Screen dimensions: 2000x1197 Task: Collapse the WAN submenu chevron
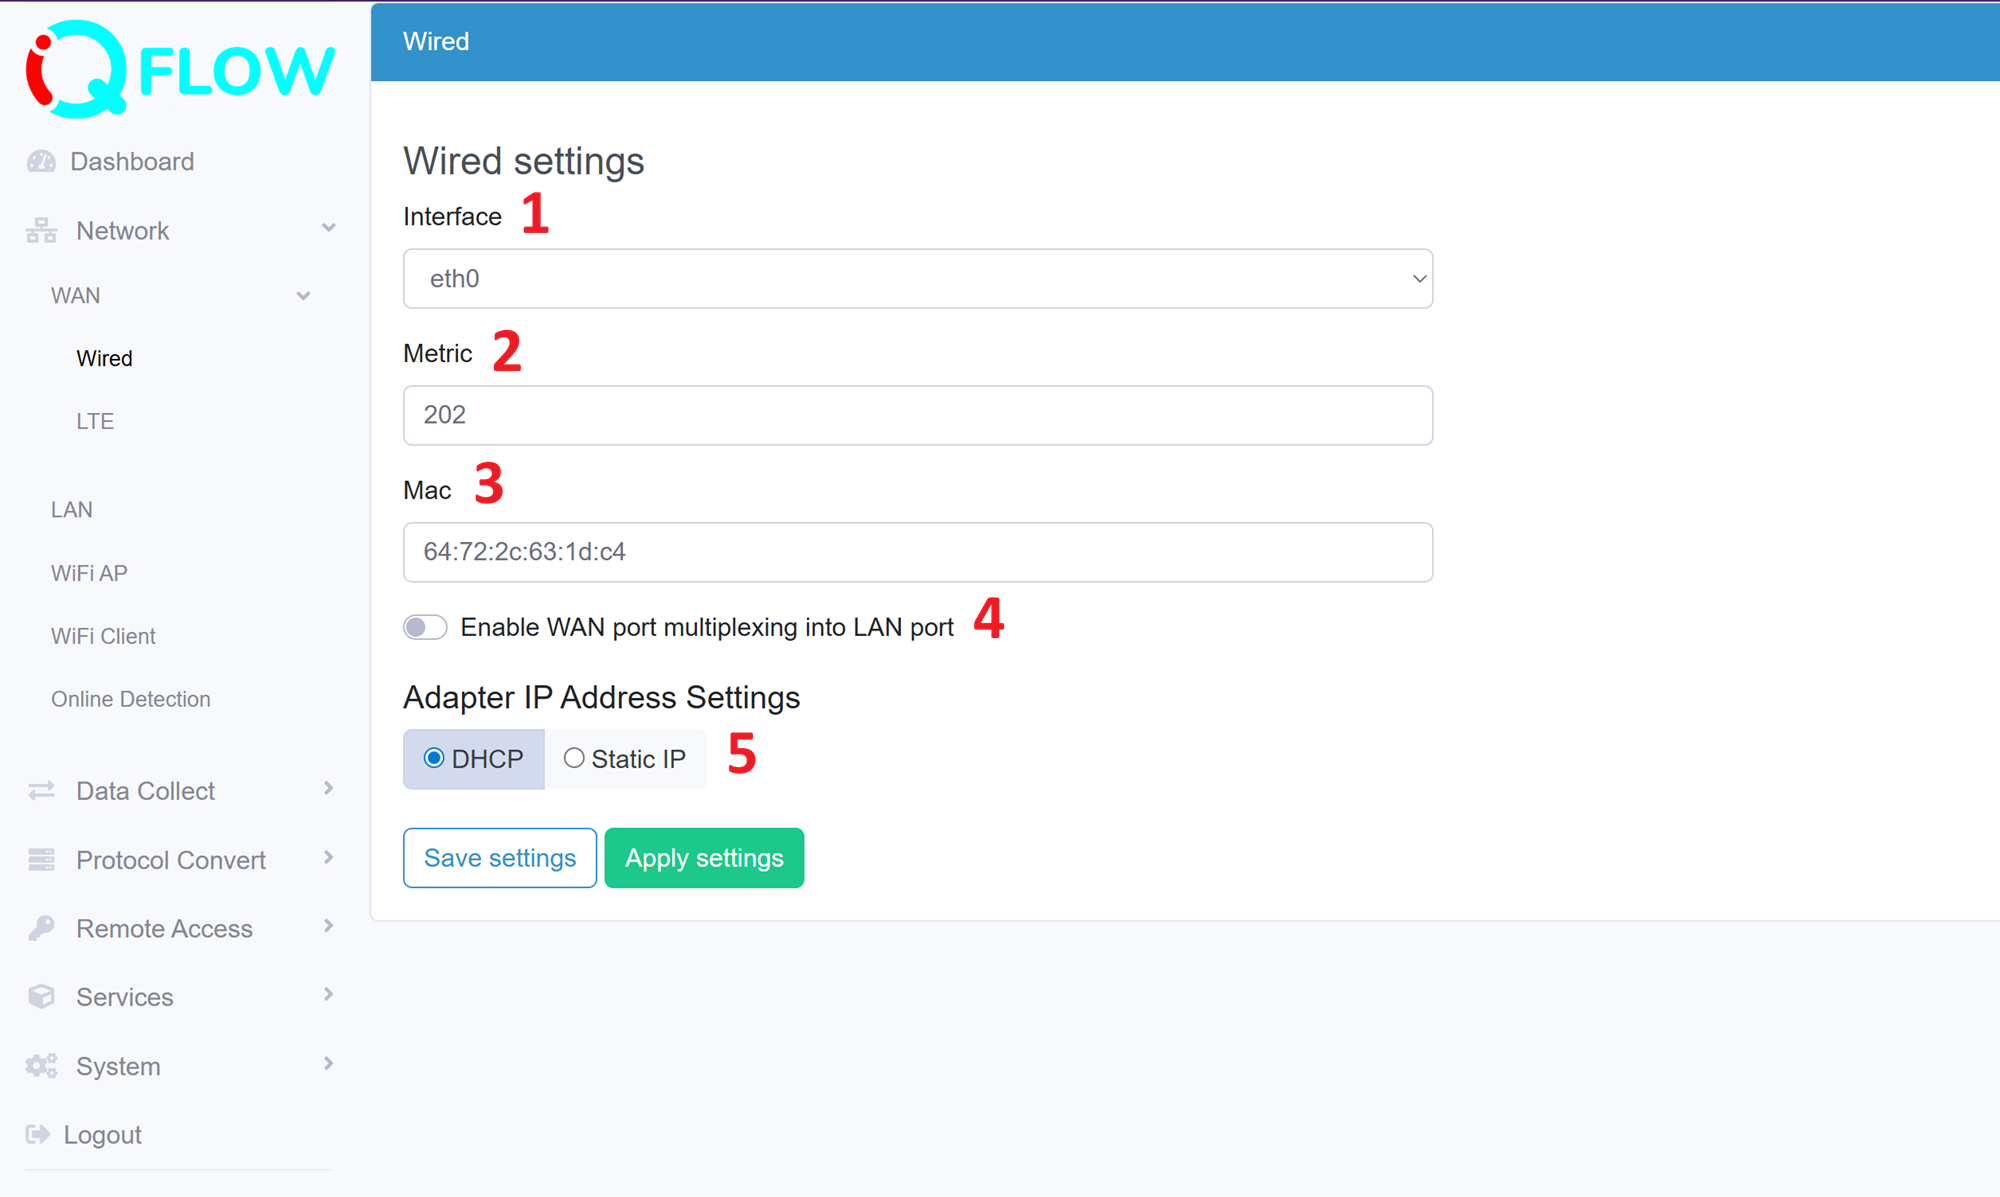(x=303, y=295)
